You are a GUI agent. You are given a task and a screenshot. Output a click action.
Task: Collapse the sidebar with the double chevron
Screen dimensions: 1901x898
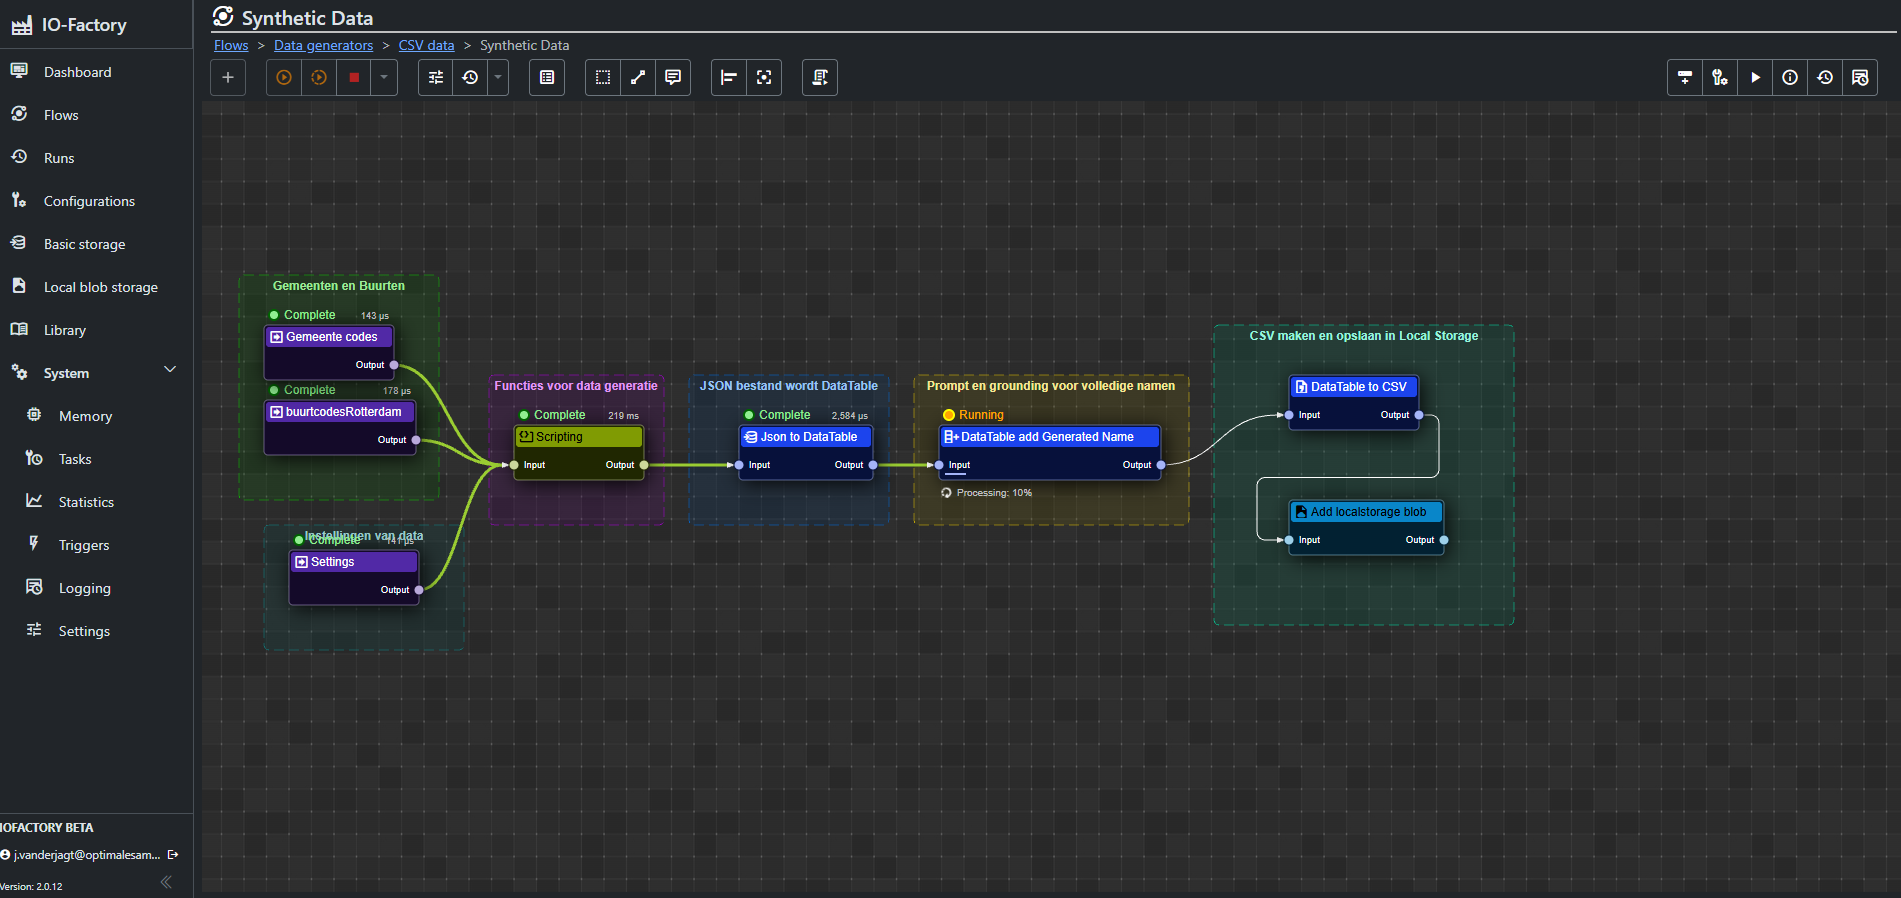tap(166, 882)
